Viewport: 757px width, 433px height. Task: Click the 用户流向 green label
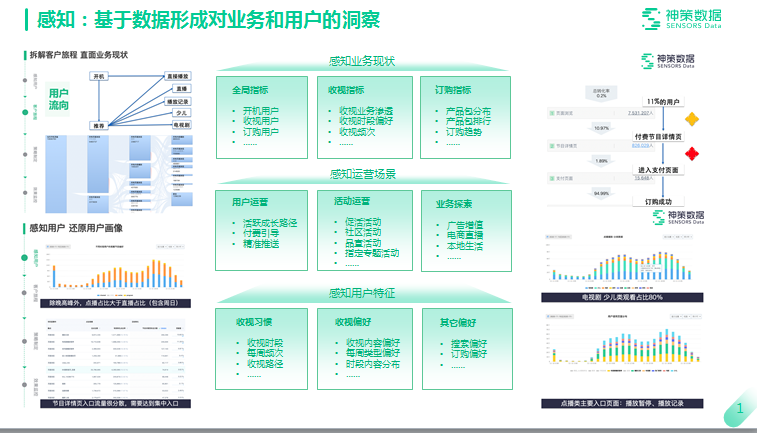[58, 99]
